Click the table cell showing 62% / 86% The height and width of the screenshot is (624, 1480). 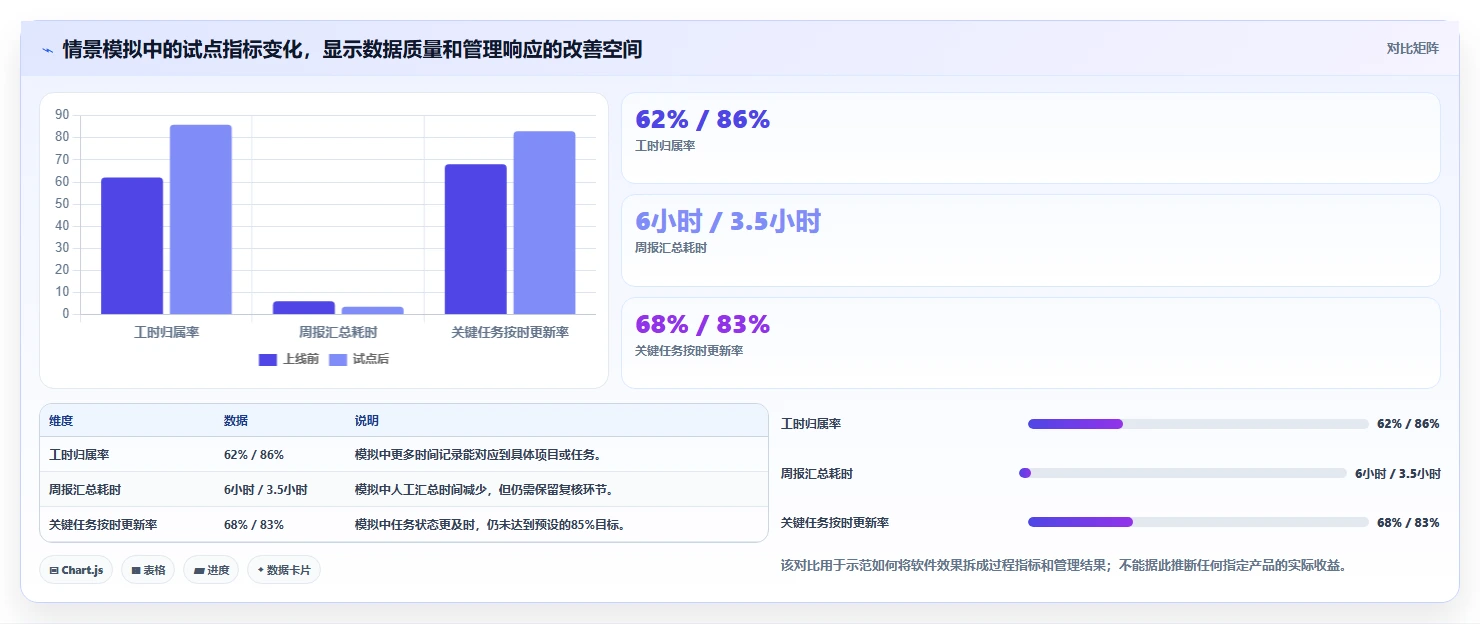tap(254, 455)
